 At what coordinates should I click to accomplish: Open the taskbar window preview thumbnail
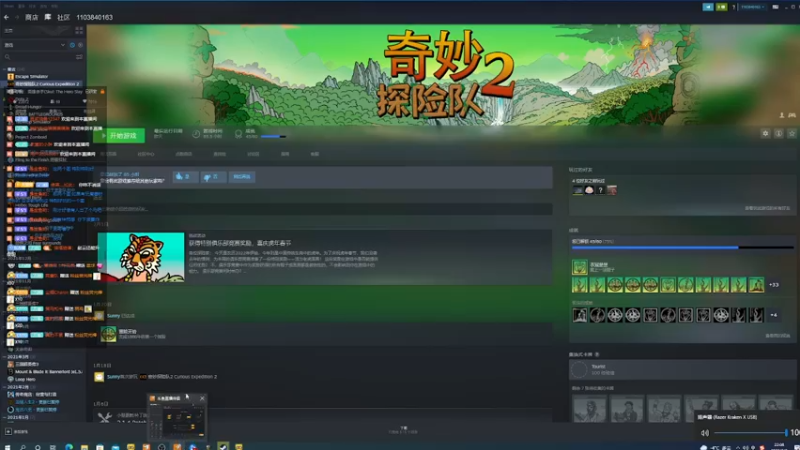click(x=177, y=421)
